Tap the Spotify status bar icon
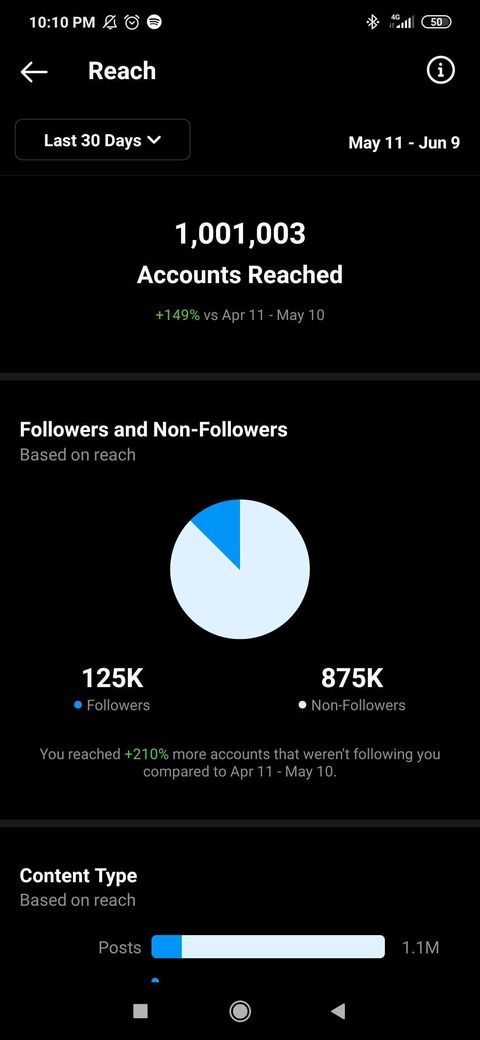This screenshot has width=480, height=1040. tap(154, 23)
